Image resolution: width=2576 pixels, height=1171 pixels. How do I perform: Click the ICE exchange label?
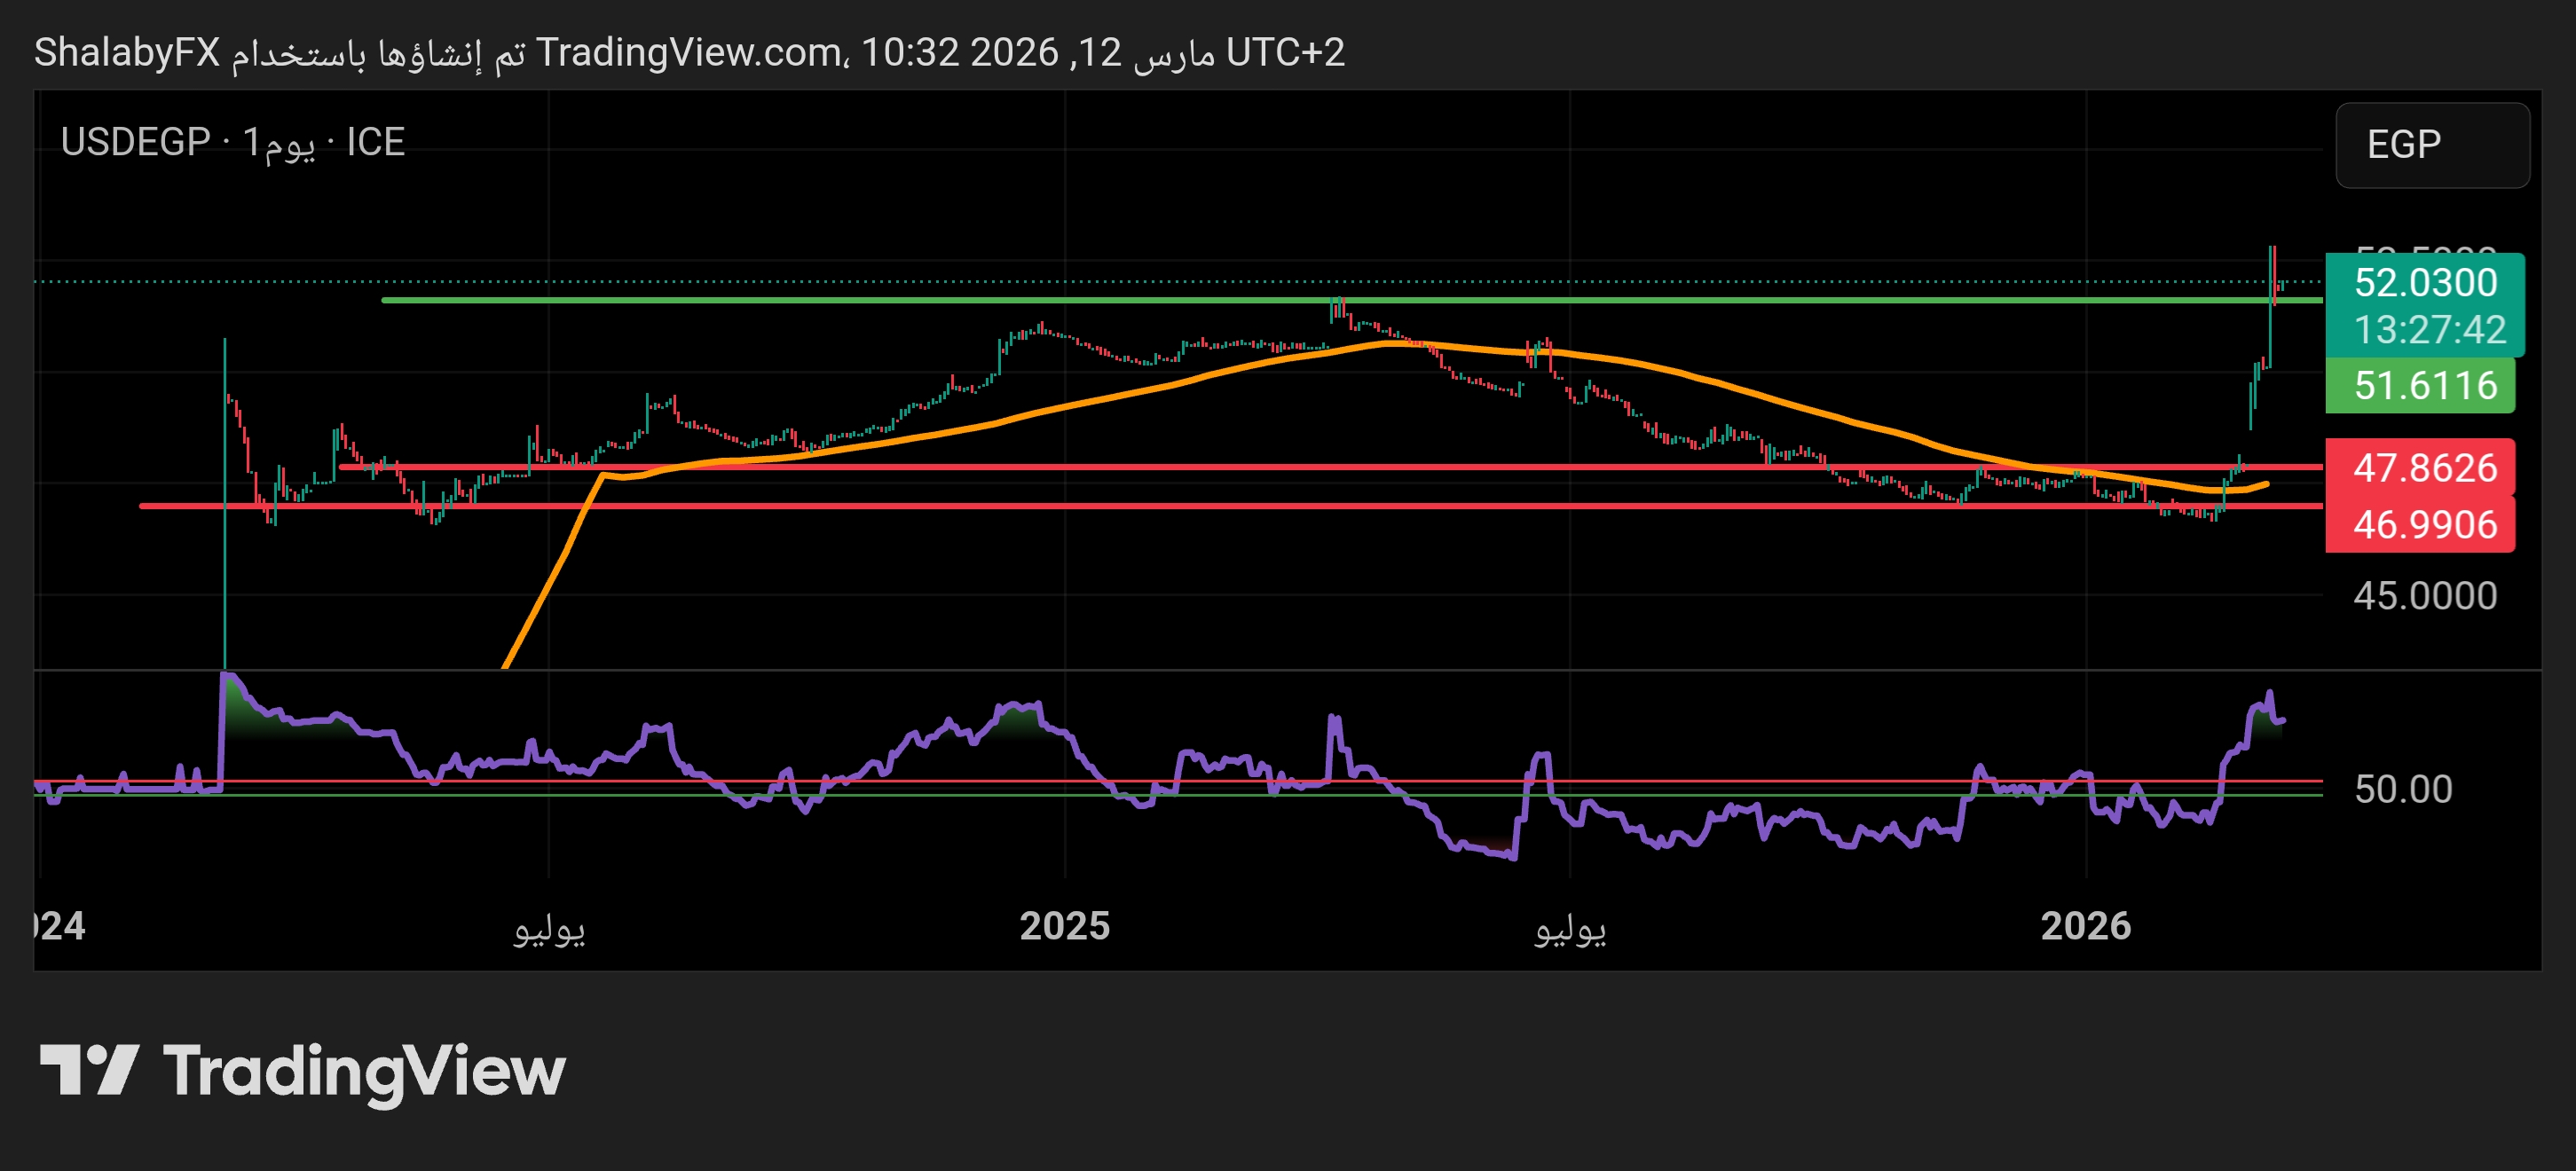[376, 142]
